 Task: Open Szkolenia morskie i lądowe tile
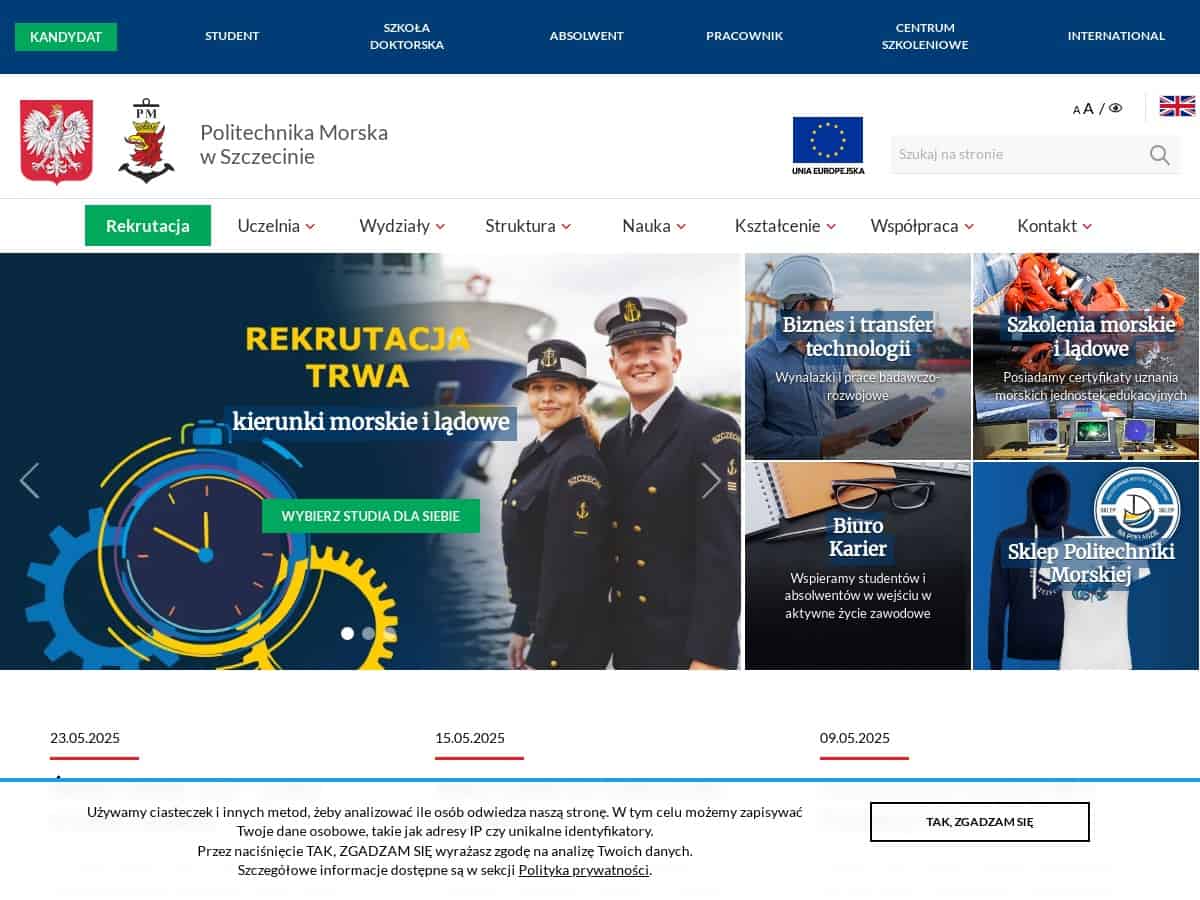(x=1086, y=356)
